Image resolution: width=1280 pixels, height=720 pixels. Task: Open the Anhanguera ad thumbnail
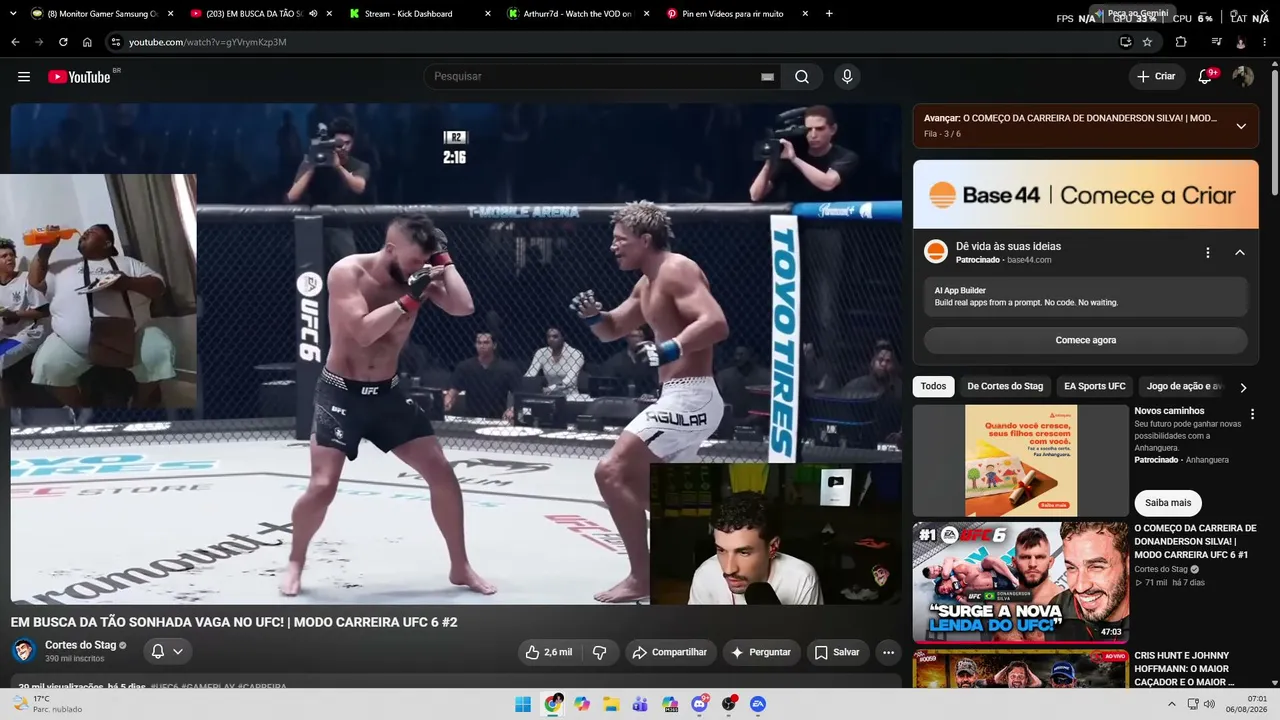1020,460
